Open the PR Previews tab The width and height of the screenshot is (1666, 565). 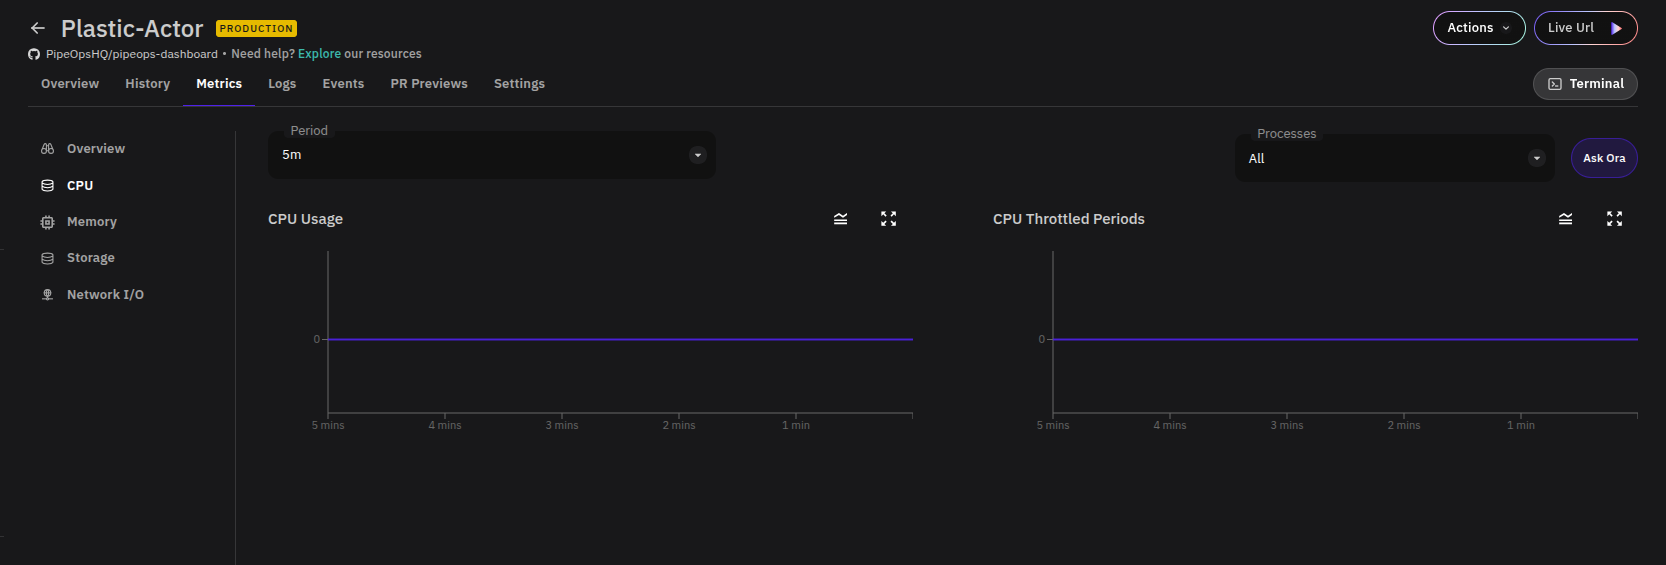coord(429,84)
